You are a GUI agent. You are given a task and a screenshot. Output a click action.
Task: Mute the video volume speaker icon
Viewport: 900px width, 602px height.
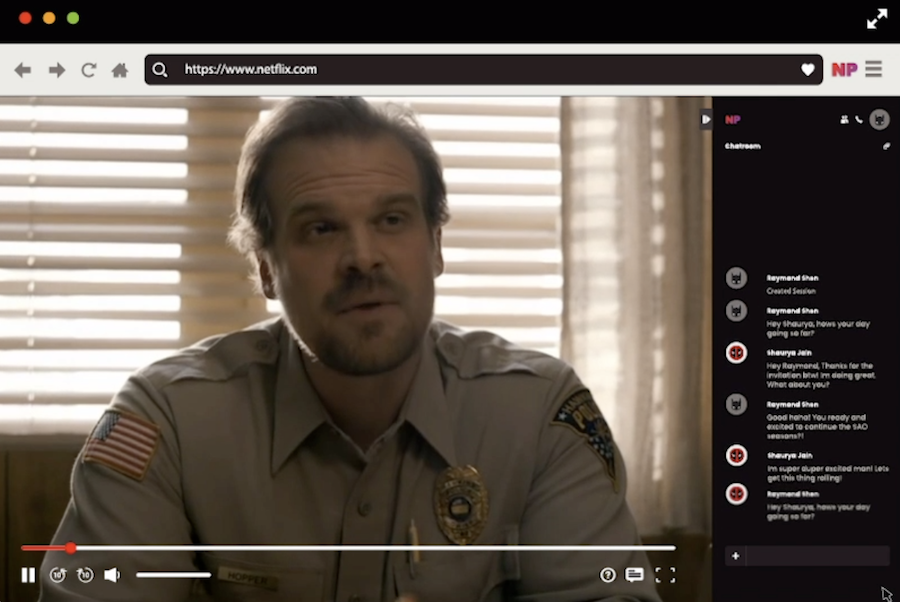(112, 575)
